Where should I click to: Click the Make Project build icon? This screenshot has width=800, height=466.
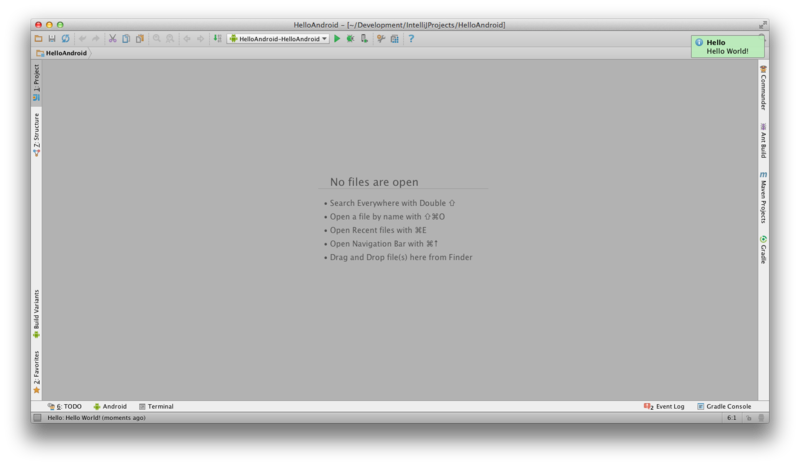tap(217, 39)
